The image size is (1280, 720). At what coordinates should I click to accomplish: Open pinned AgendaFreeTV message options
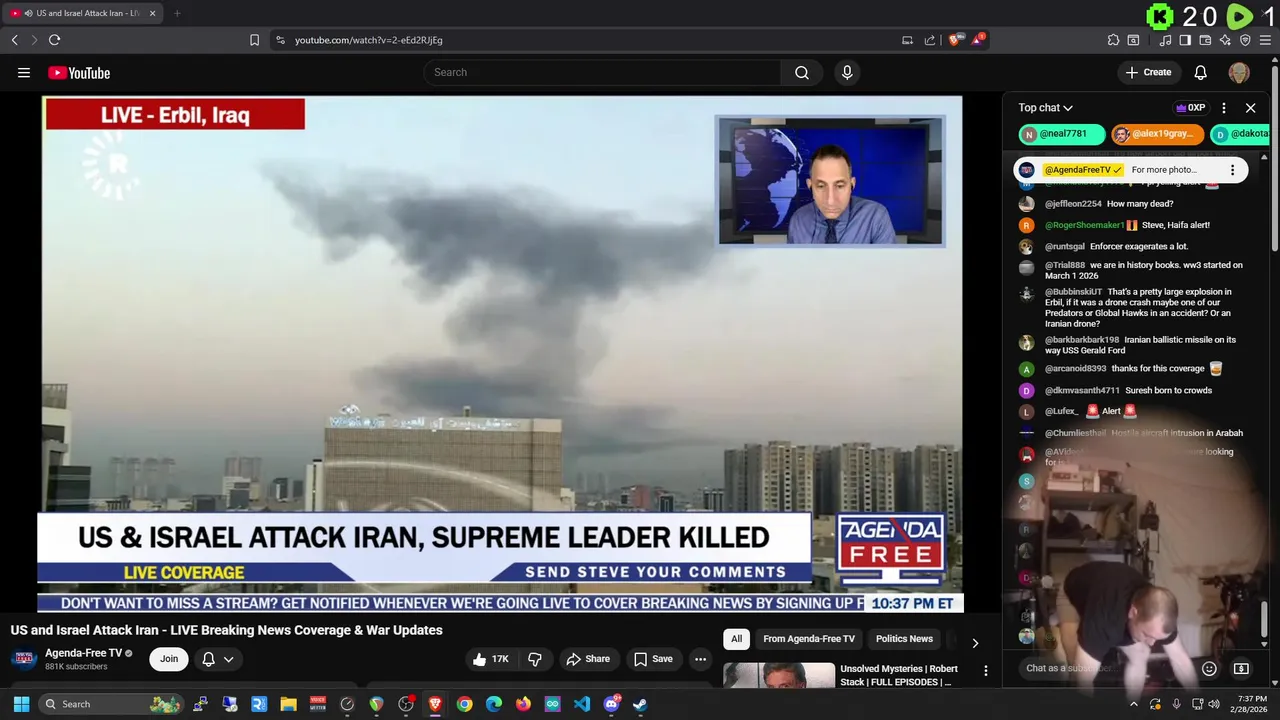tap(1232, 170)
